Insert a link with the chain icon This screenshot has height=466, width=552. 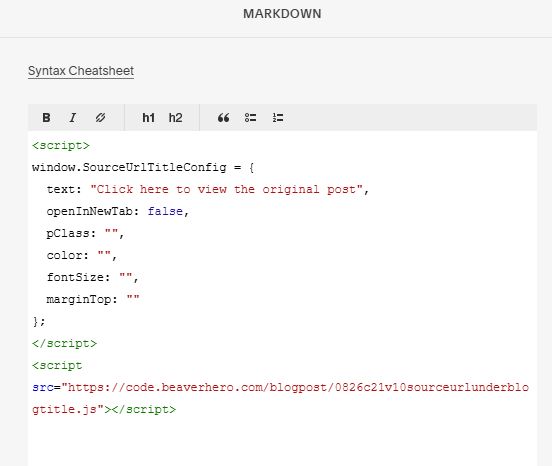(100, 118)
